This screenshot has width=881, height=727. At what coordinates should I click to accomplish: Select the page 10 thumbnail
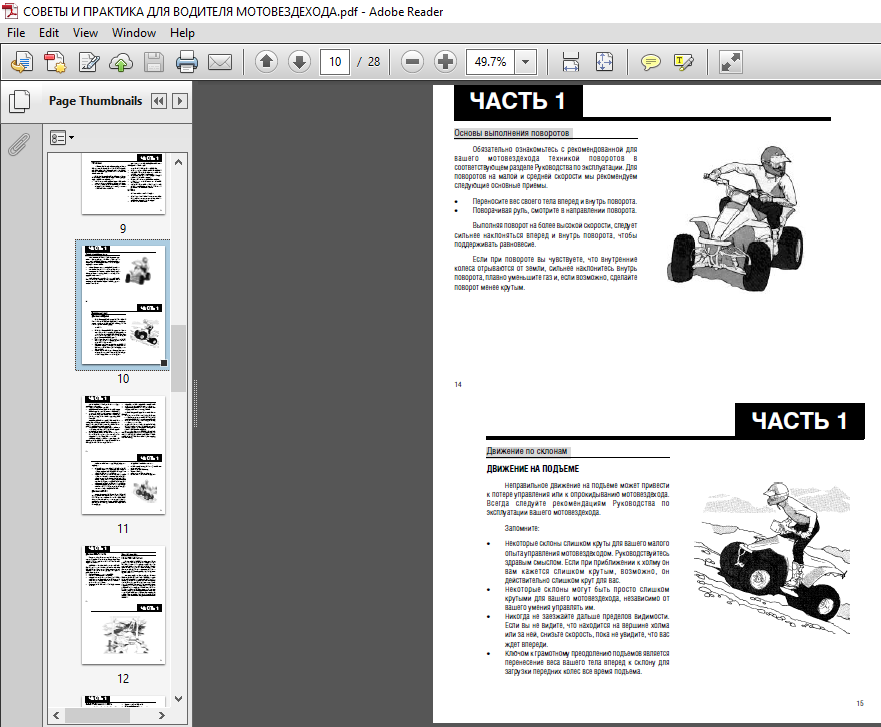123,305
